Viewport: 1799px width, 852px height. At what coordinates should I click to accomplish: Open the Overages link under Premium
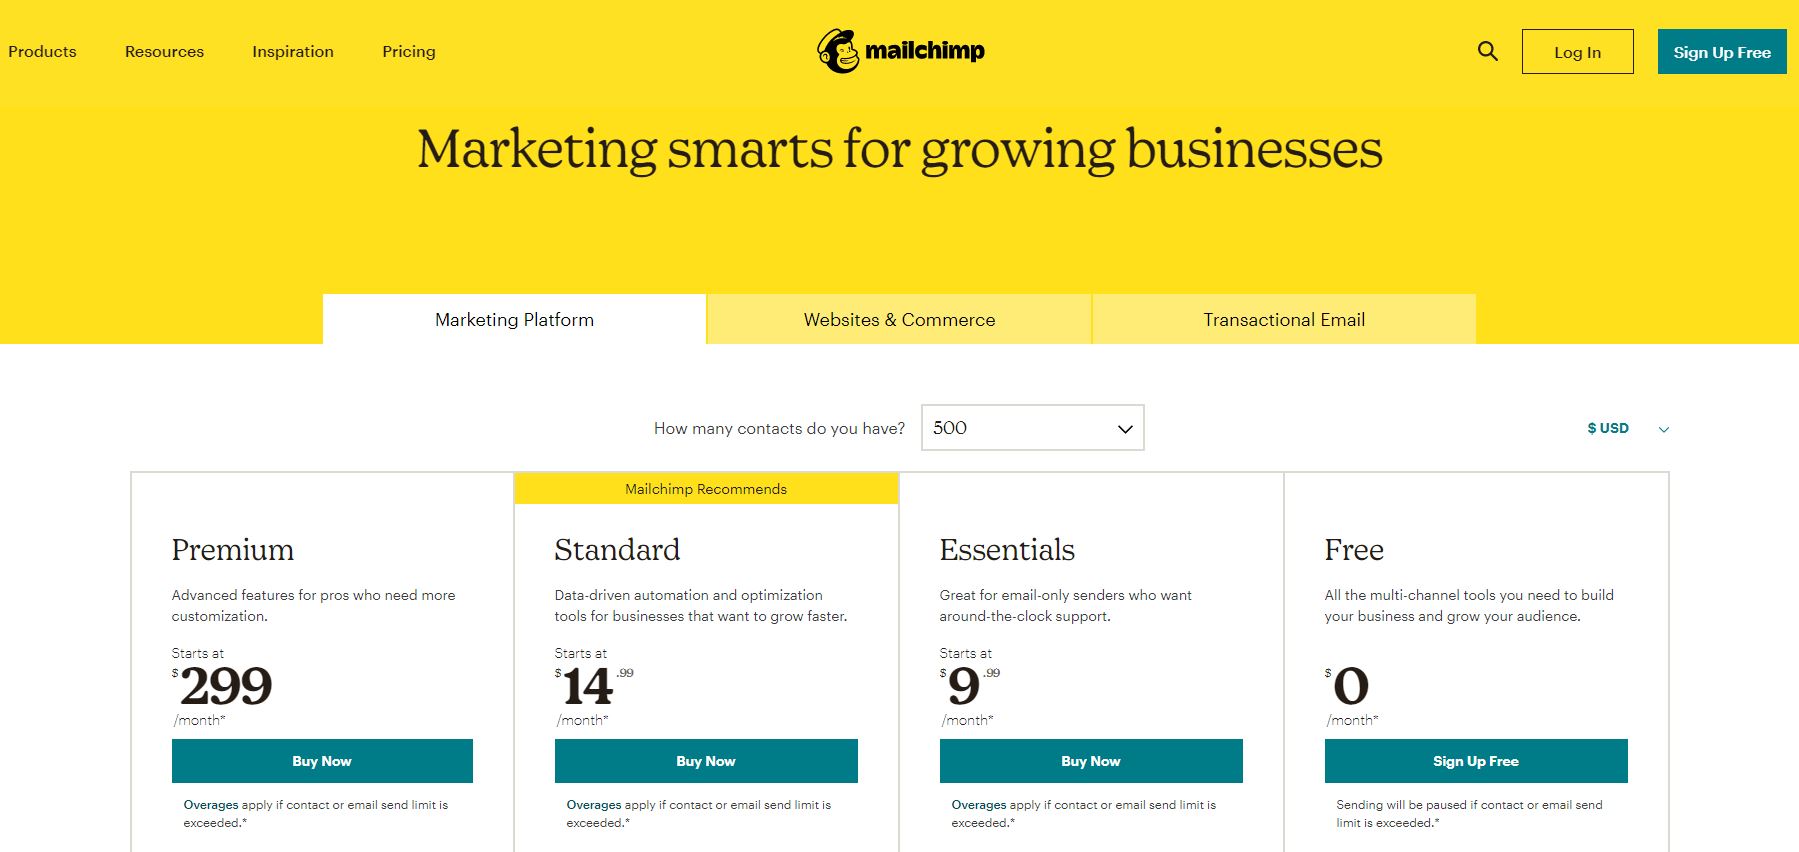pos(211,805)
